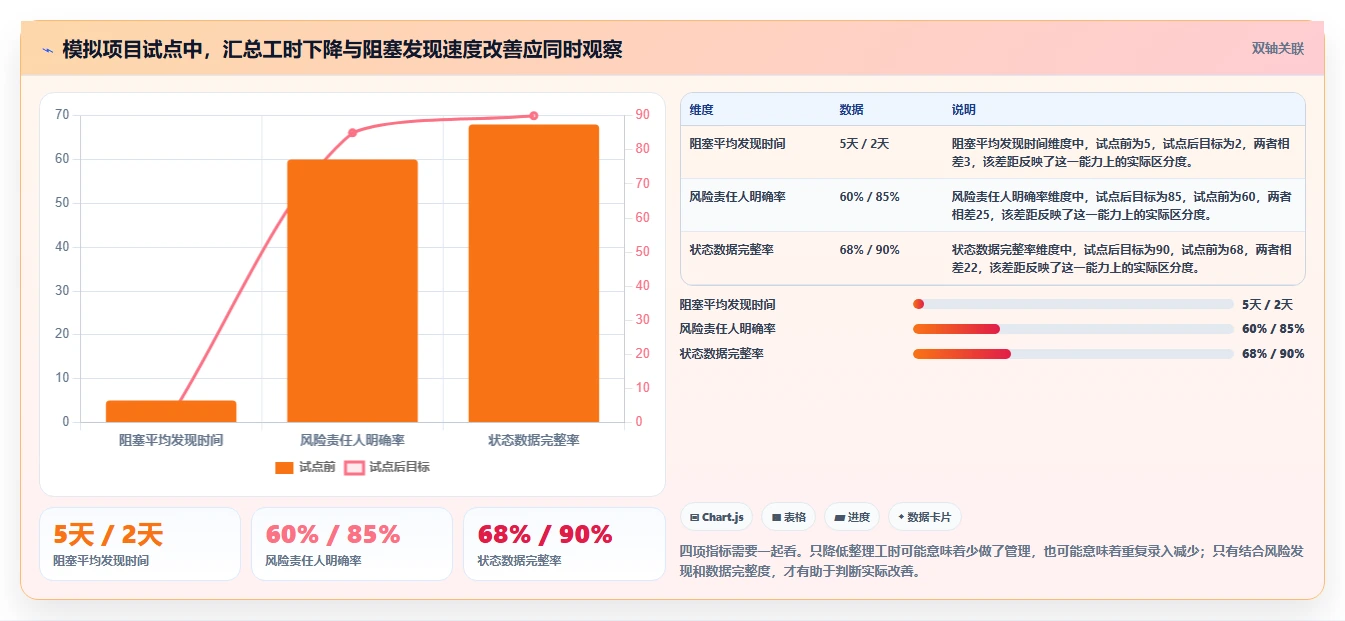This screenshot has width=1345, height=621.
Task: Click the 状态数据完整率 orange chart bar
Action: pos(534,273)
